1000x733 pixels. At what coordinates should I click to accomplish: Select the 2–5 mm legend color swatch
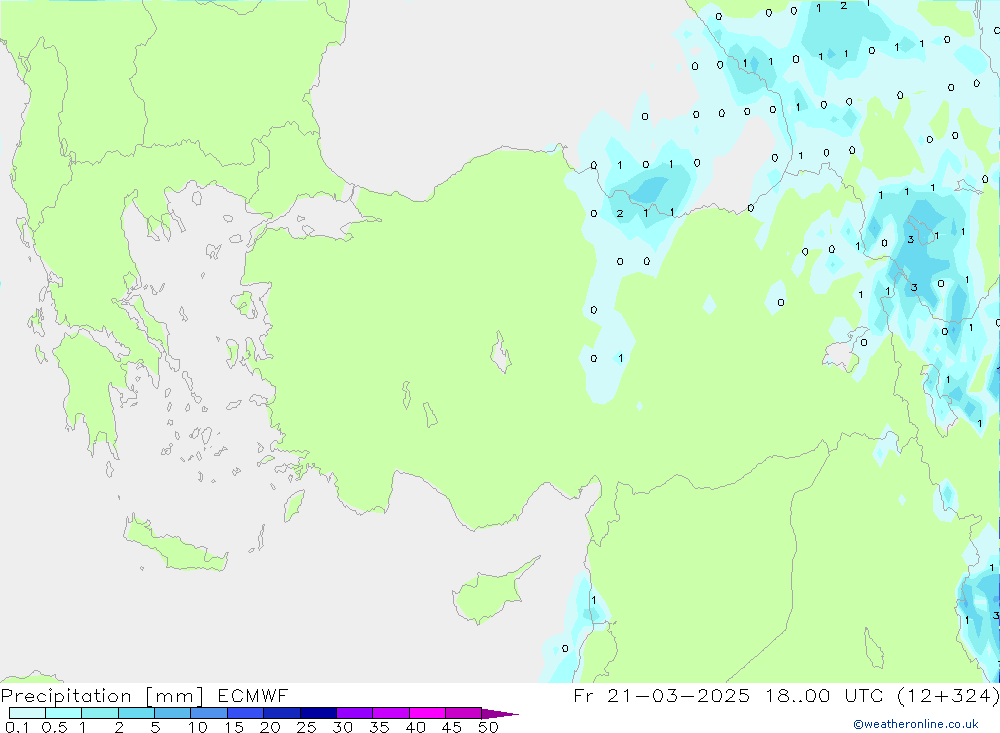pyautogui.click(x=136, y=713)
